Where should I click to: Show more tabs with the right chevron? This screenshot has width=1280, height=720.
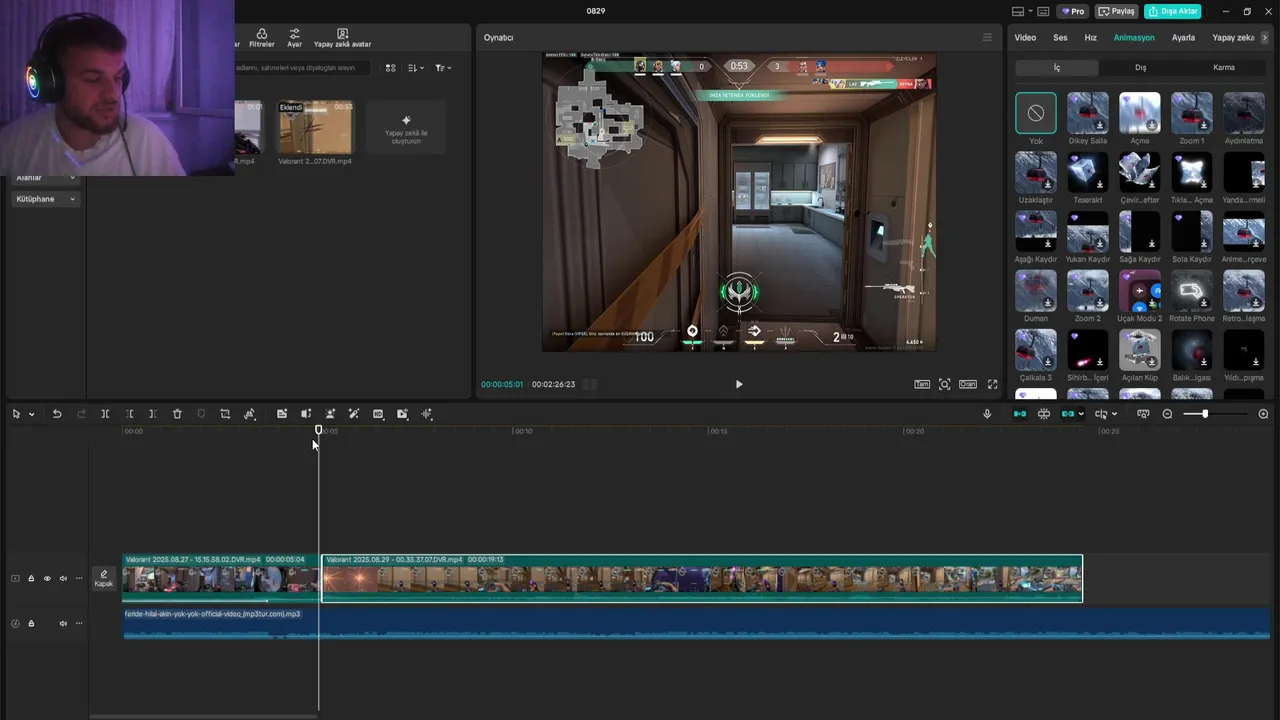point(1265,38)
